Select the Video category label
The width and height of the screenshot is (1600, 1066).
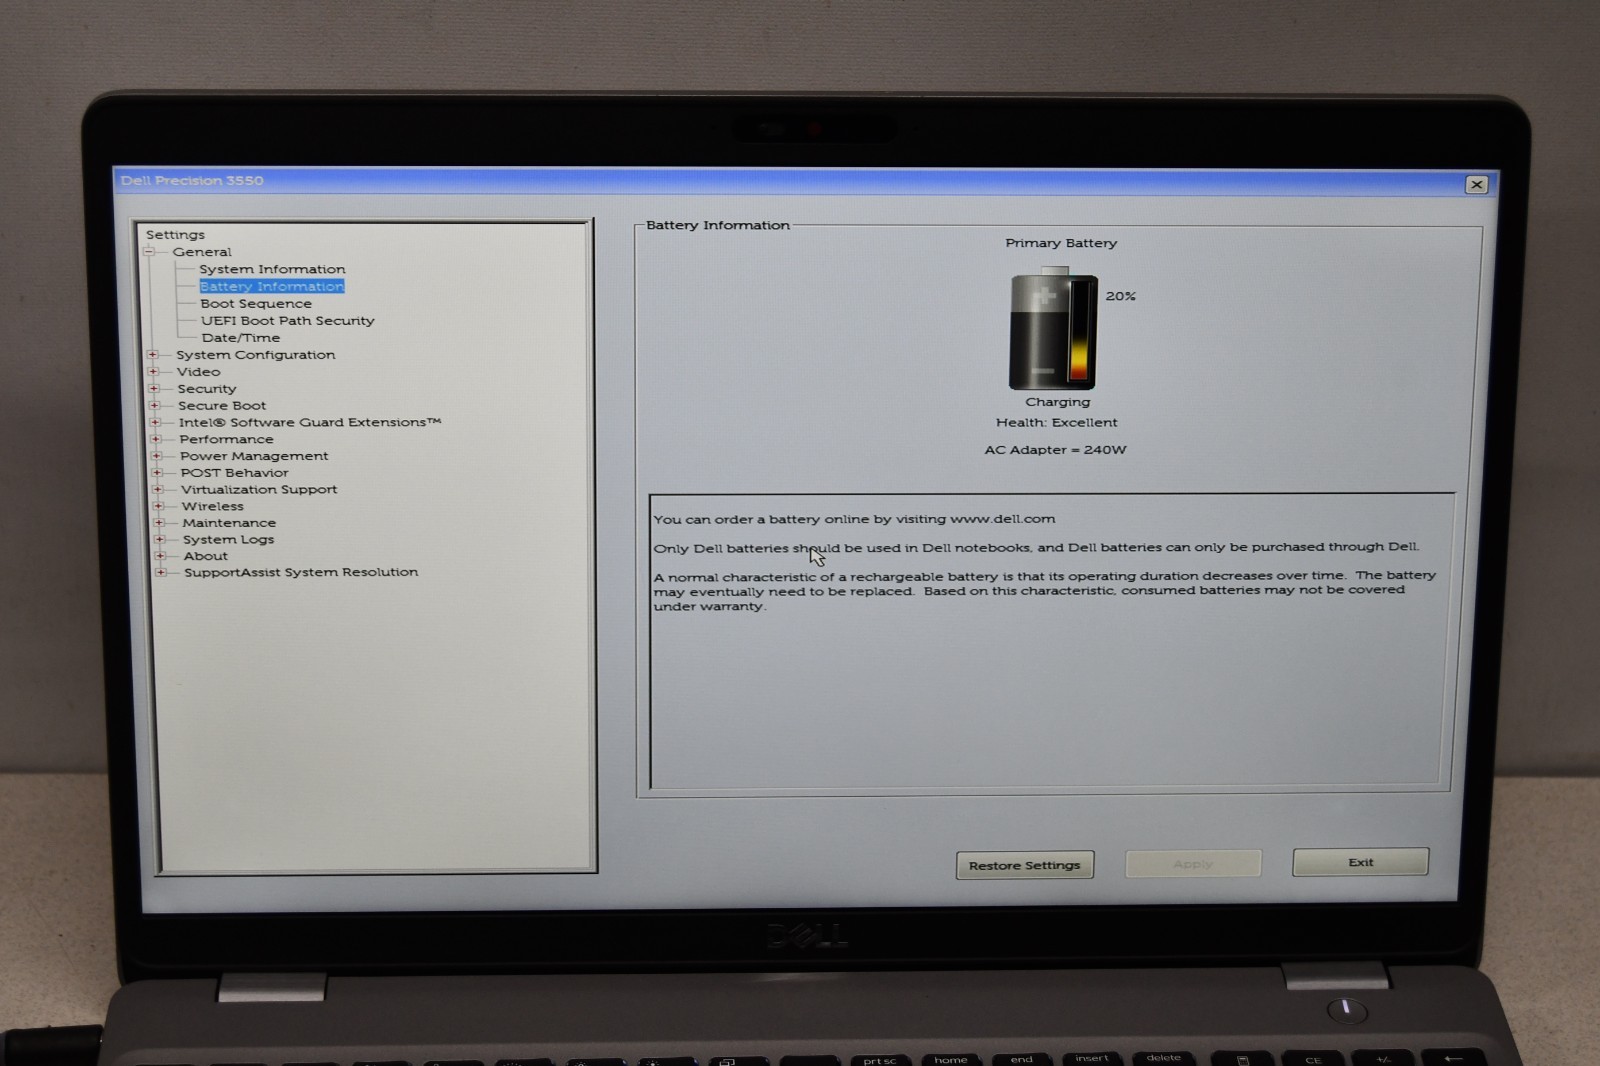[x=199, y=372]
